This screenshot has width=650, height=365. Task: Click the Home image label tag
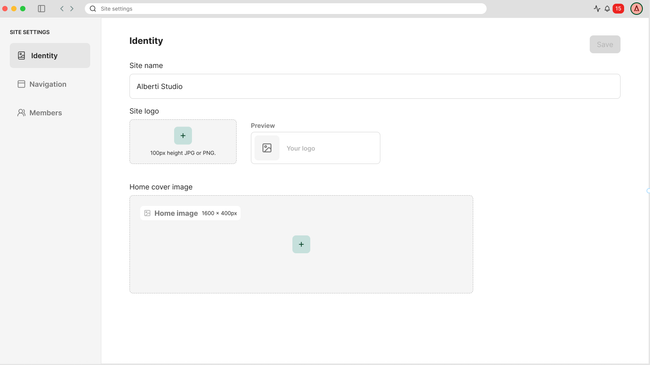190,213
